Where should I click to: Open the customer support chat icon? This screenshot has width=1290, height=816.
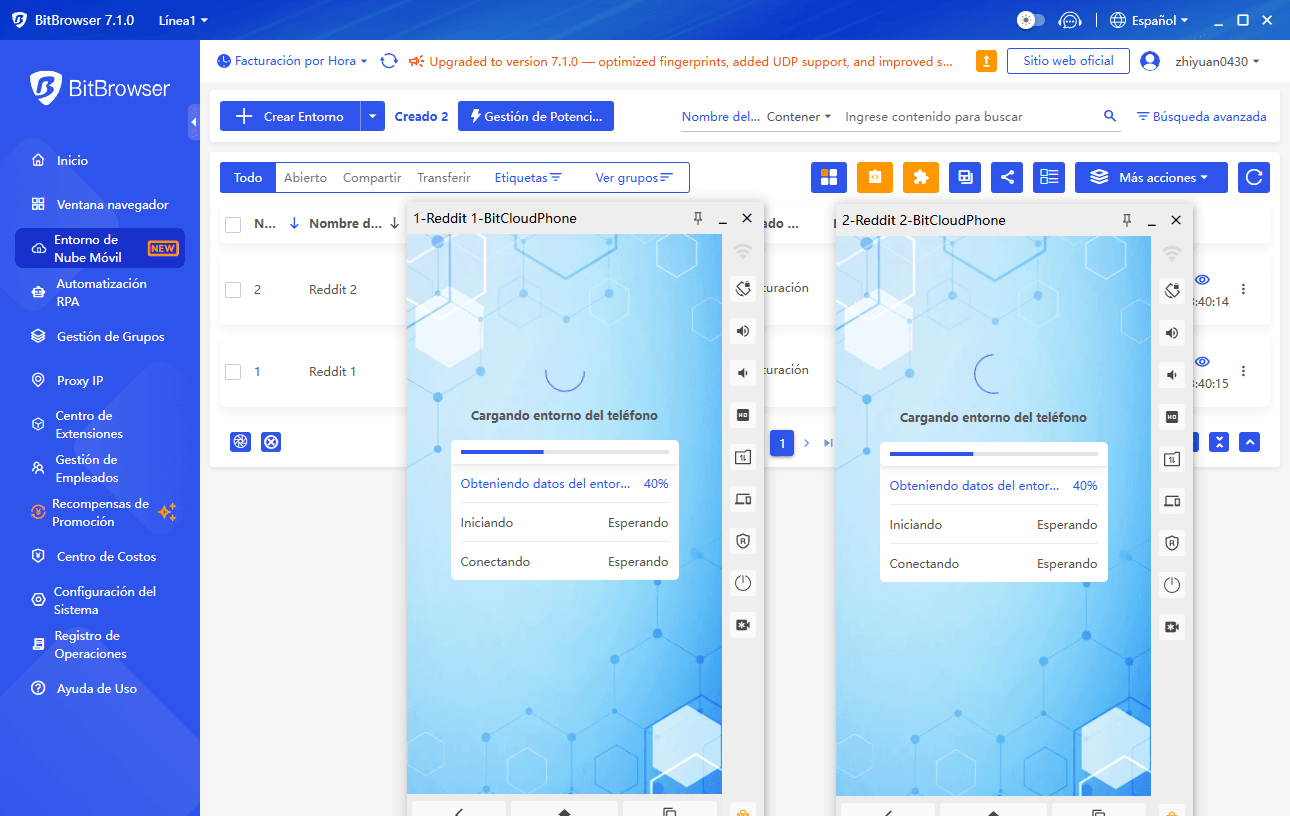click(x=1070, y=20)
